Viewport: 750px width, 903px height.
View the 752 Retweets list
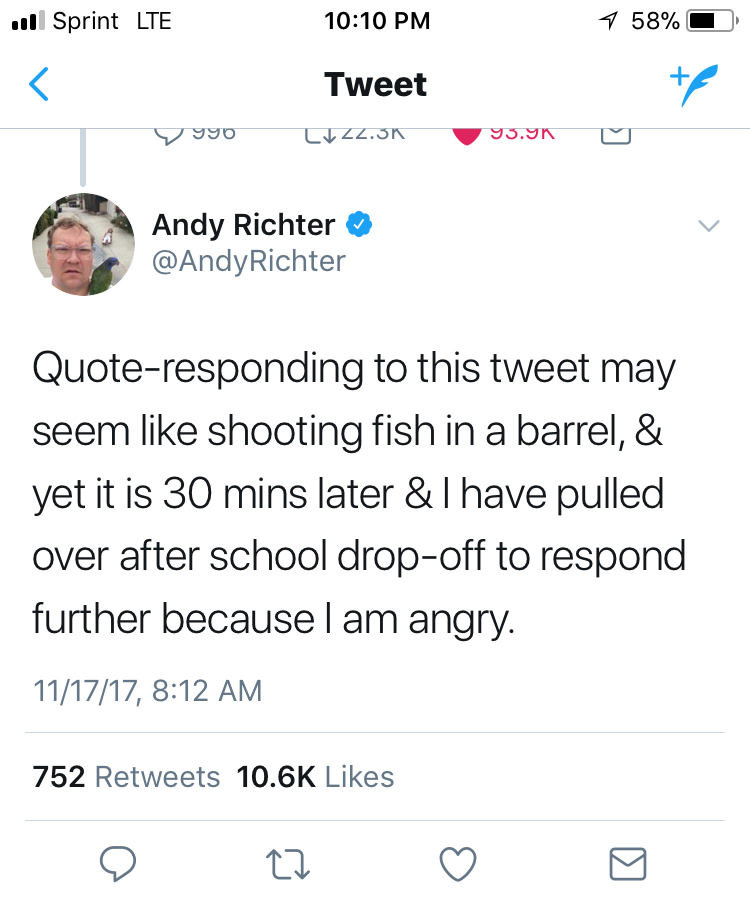(126, 777)
